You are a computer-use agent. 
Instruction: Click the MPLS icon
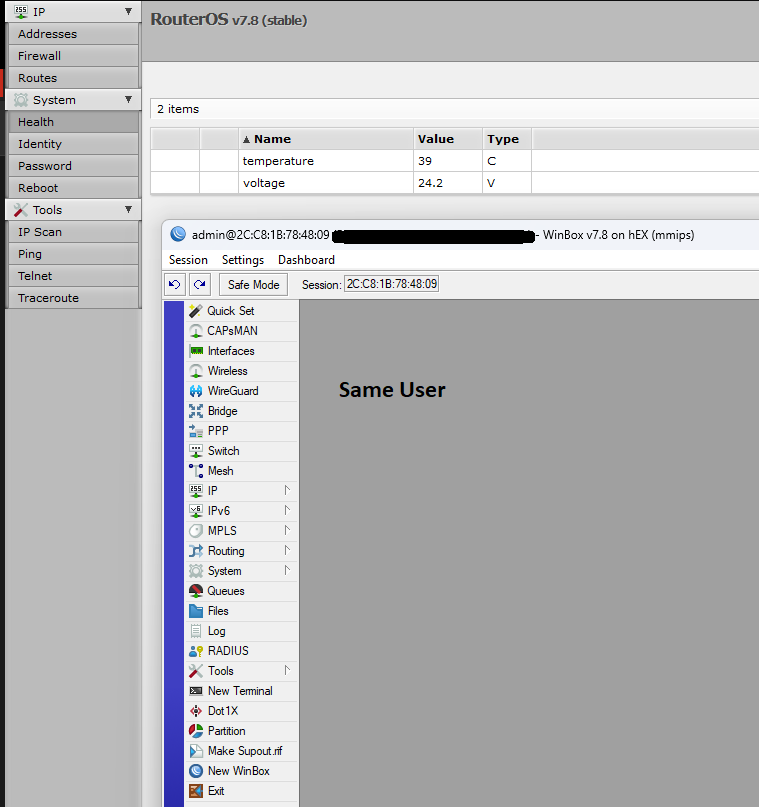(x=196, y=531)
